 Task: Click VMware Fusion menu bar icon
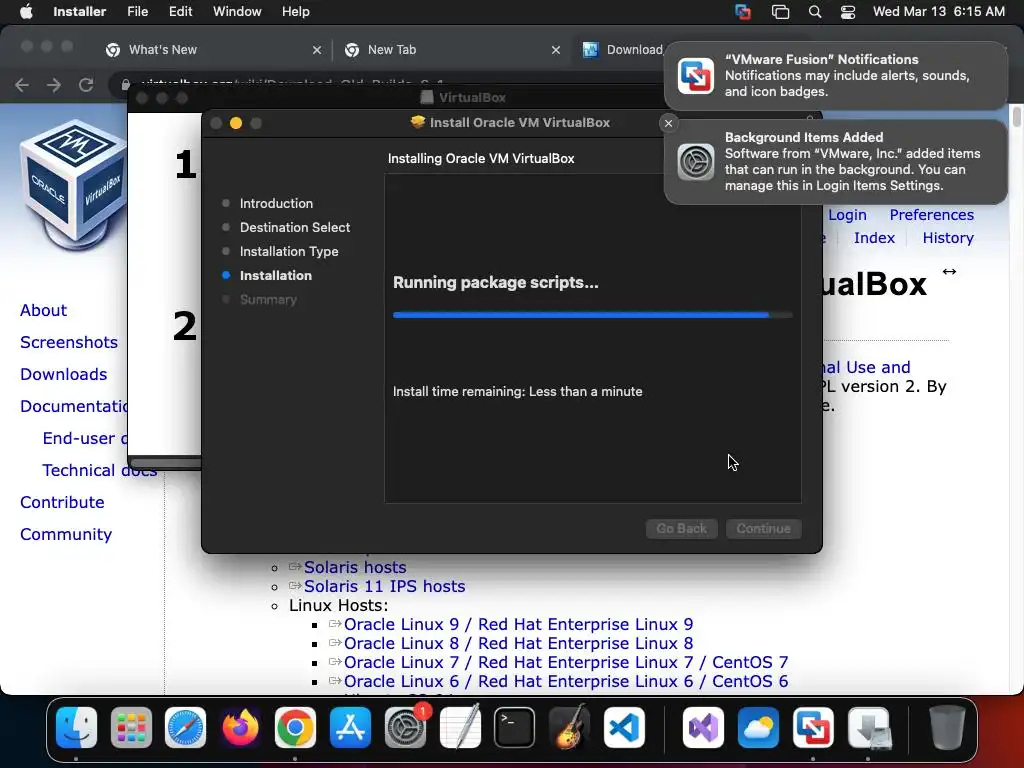(743, 12)
